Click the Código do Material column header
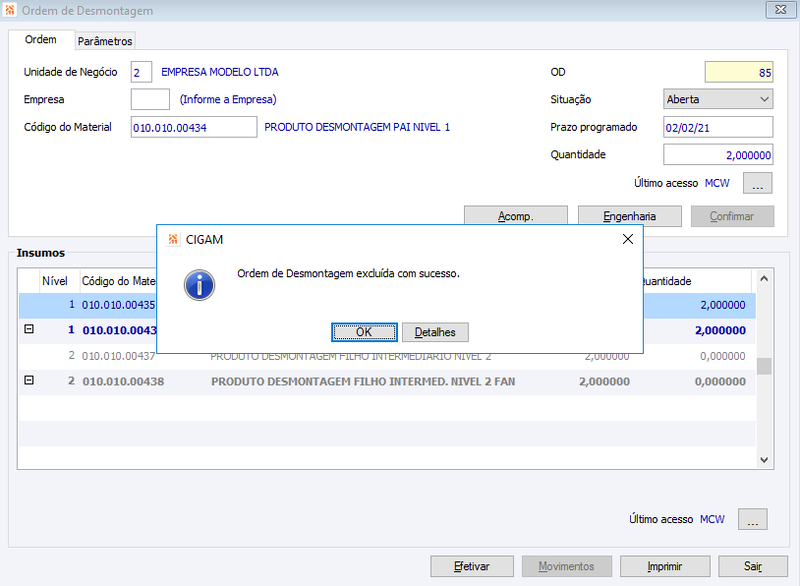This screenshot has height=586, width=800. coord(118,281)
